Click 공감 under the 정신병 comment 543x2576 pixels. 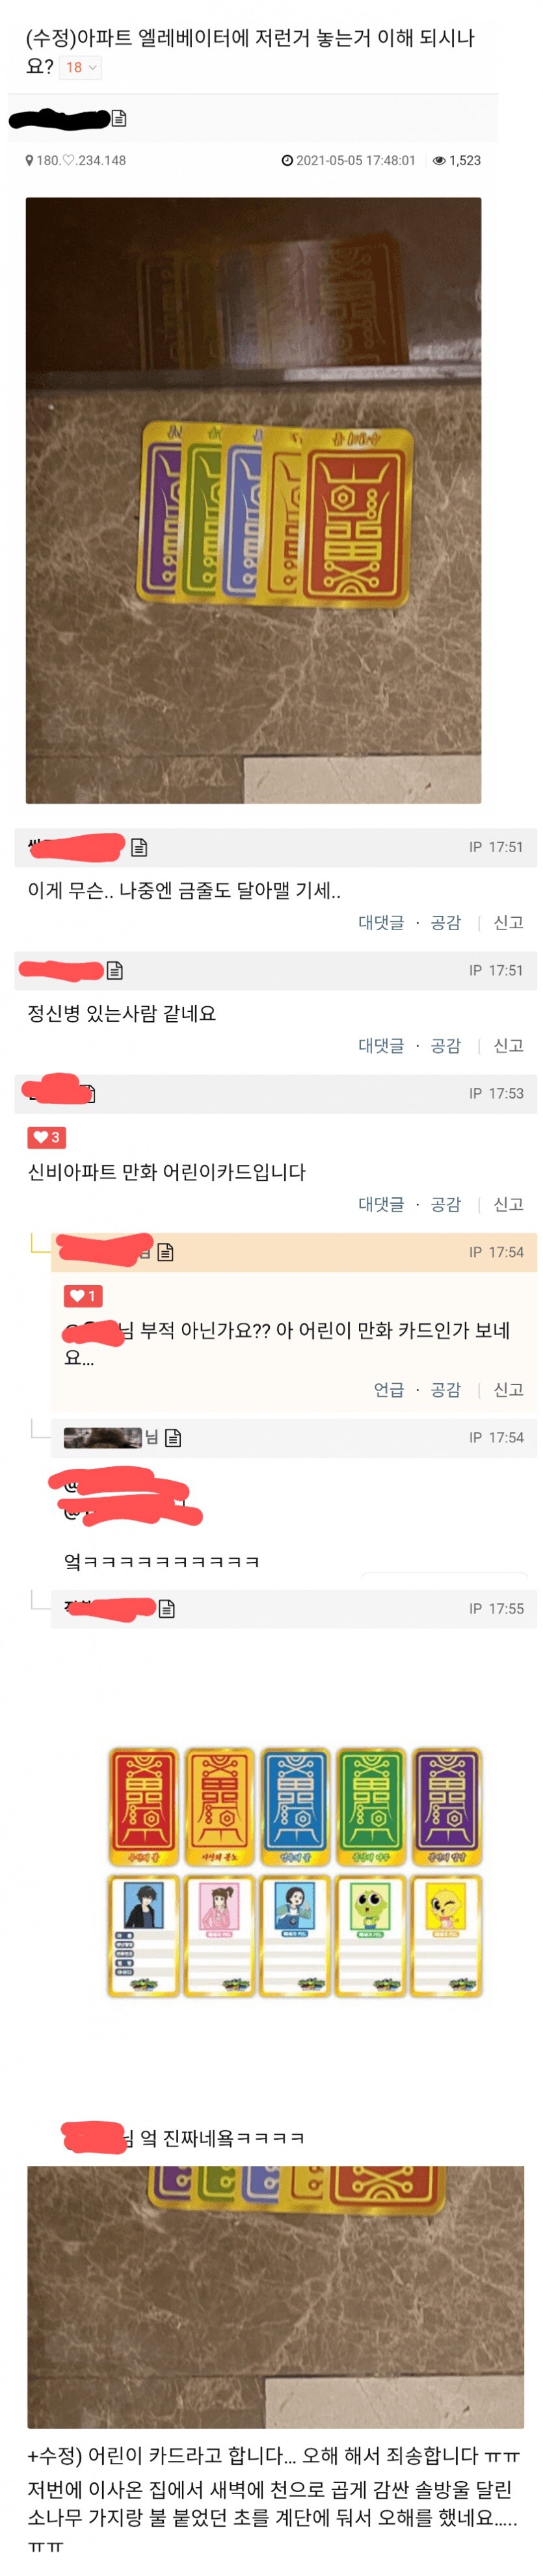click(446, 1045)
